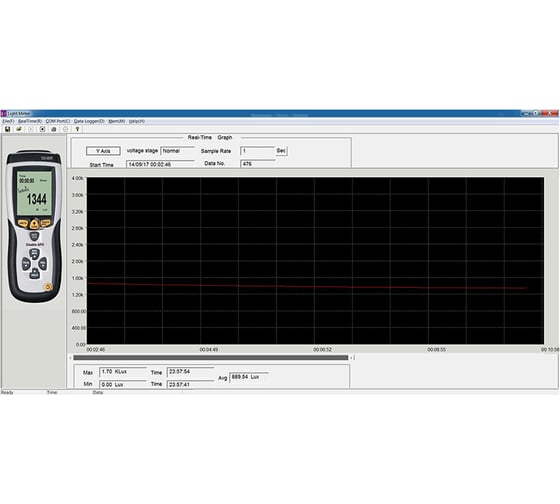
Task: Click the play/start recording toolbar icon
Action: pos(31,129)
